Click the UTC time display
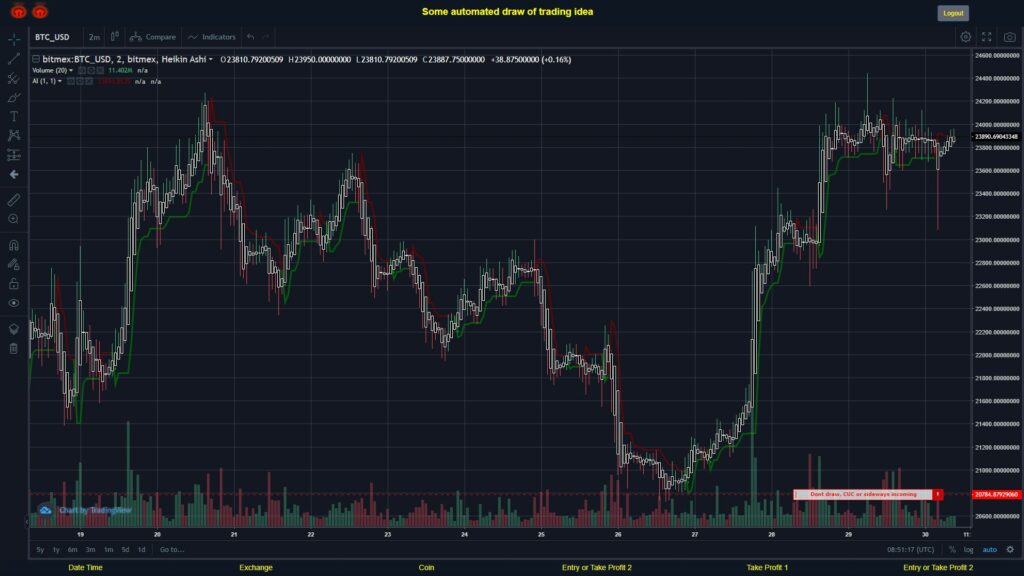This screenshot has height=576, width=1024. tap(910, 550)
